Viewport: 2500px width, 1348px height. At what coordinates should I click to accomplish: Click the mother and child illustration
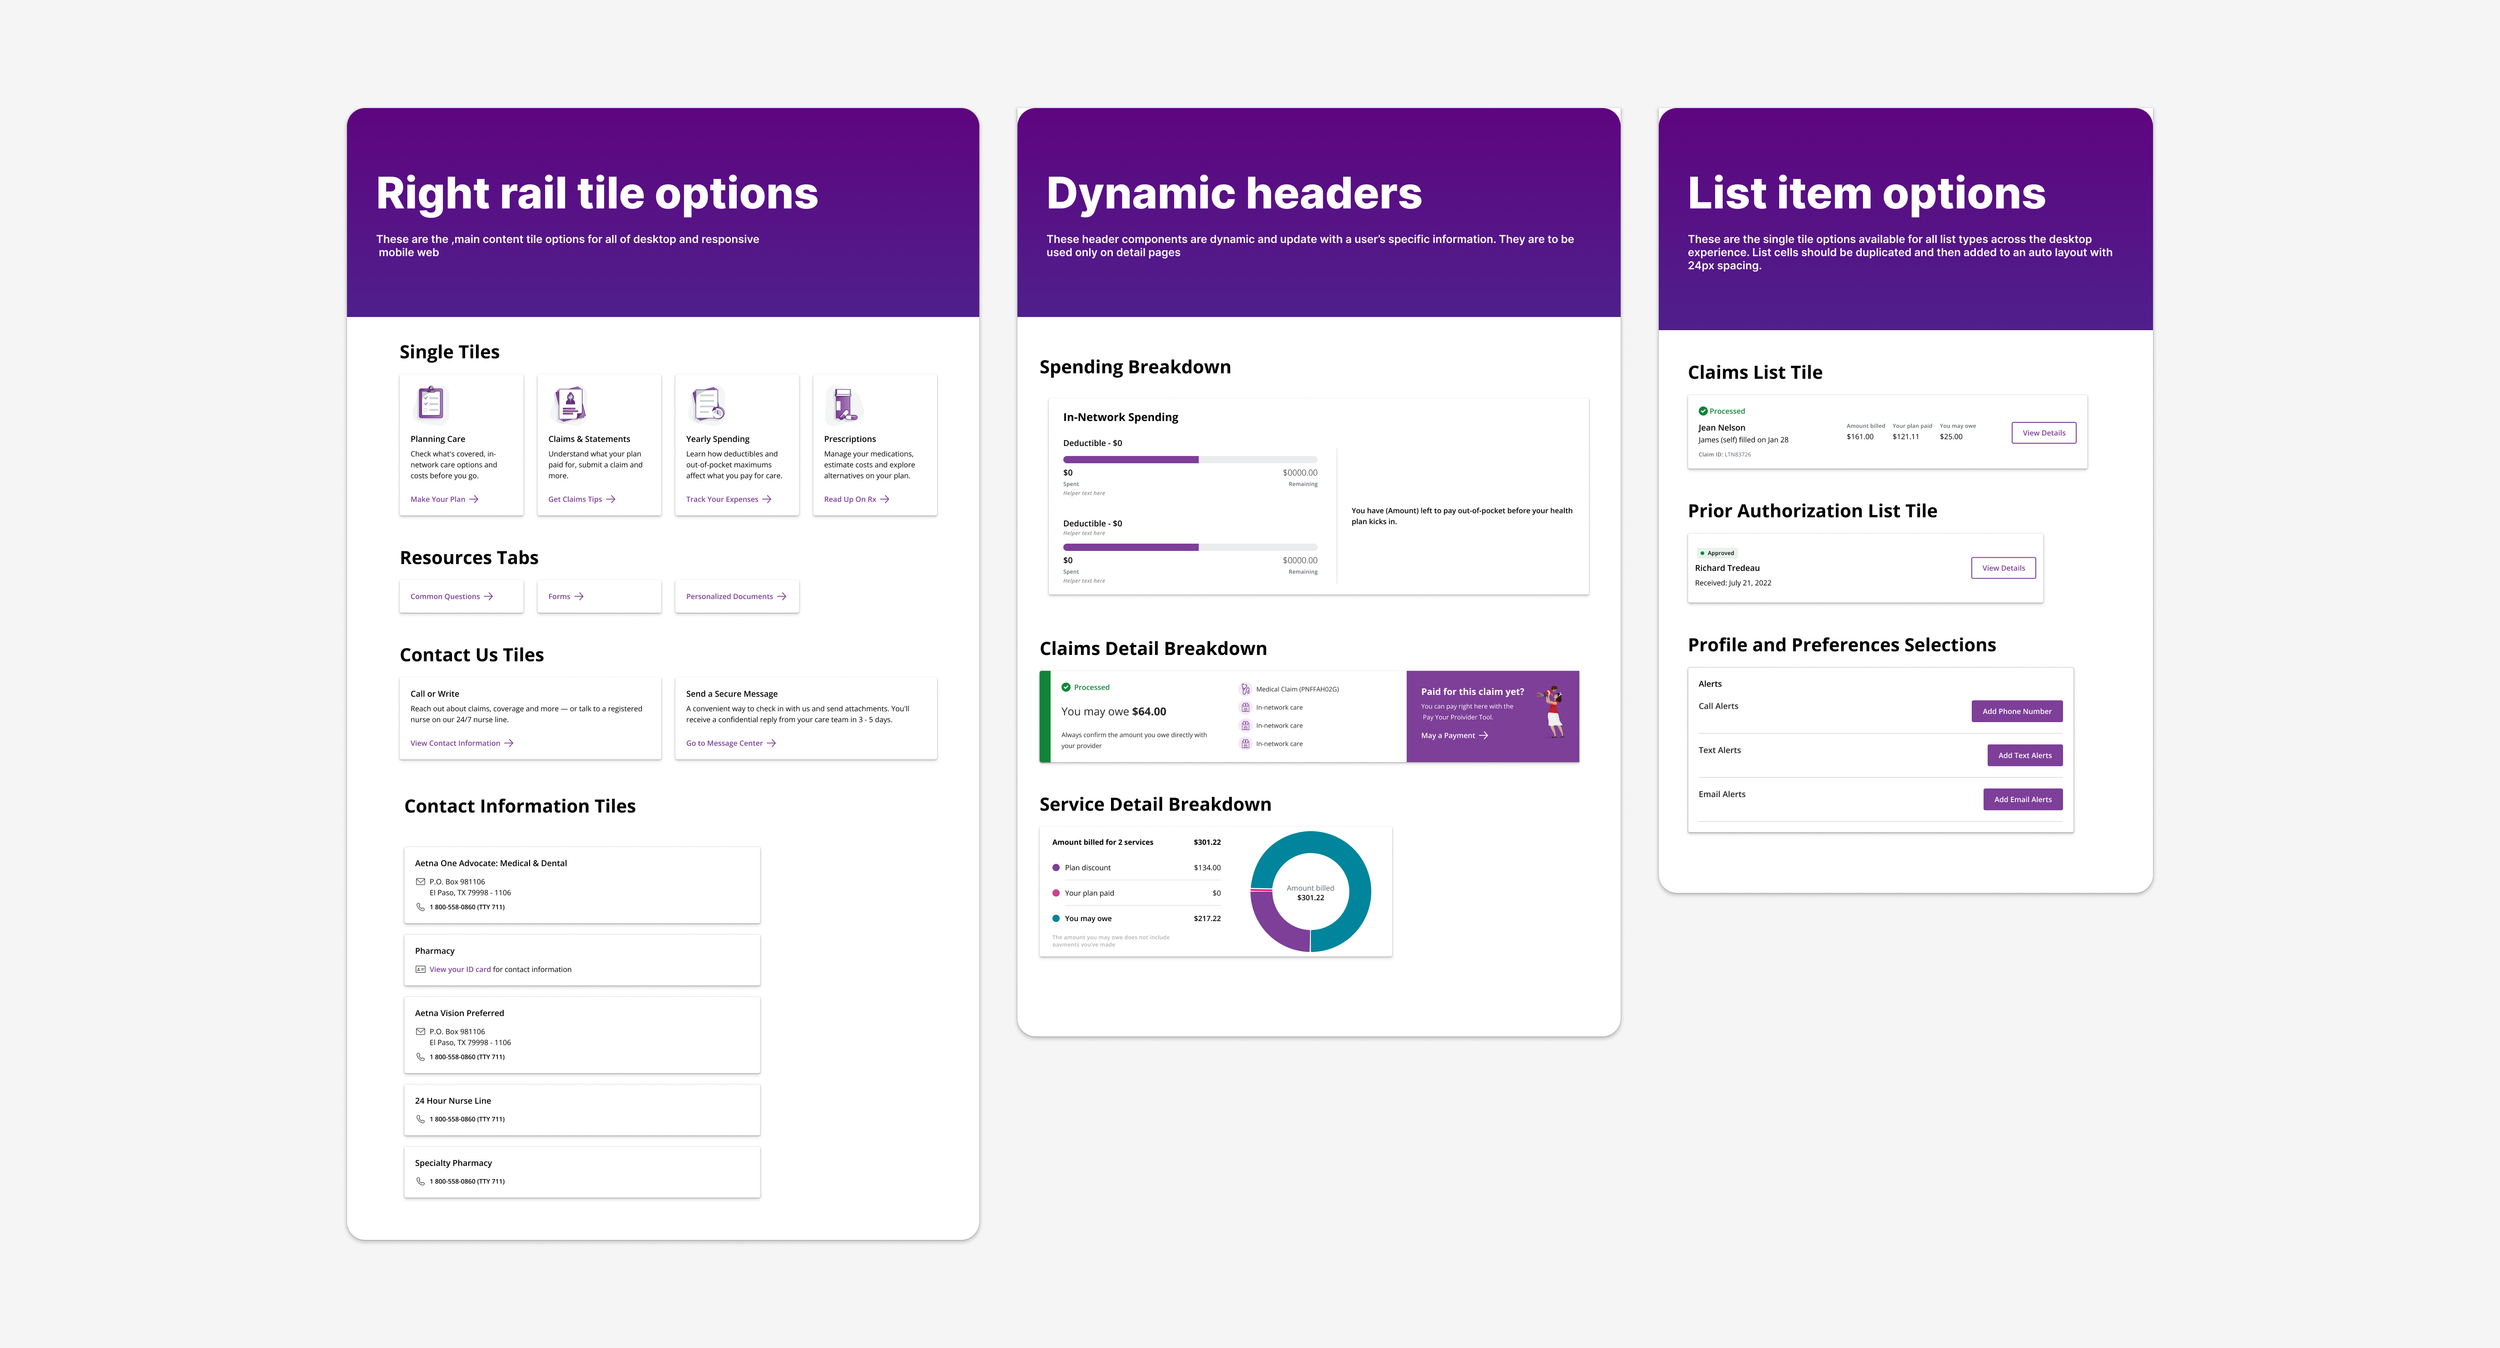tap(1551, 711)
